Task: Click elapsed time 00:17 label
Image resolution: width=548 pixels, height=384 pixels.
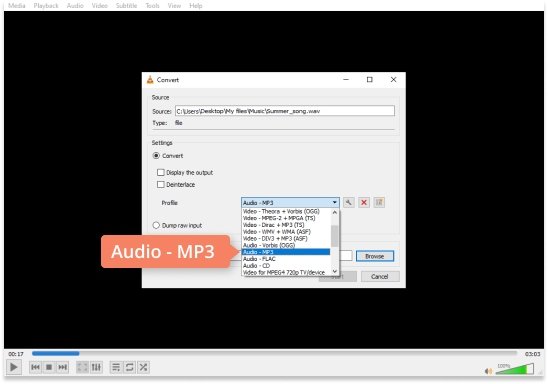Action: coord(16,354)
